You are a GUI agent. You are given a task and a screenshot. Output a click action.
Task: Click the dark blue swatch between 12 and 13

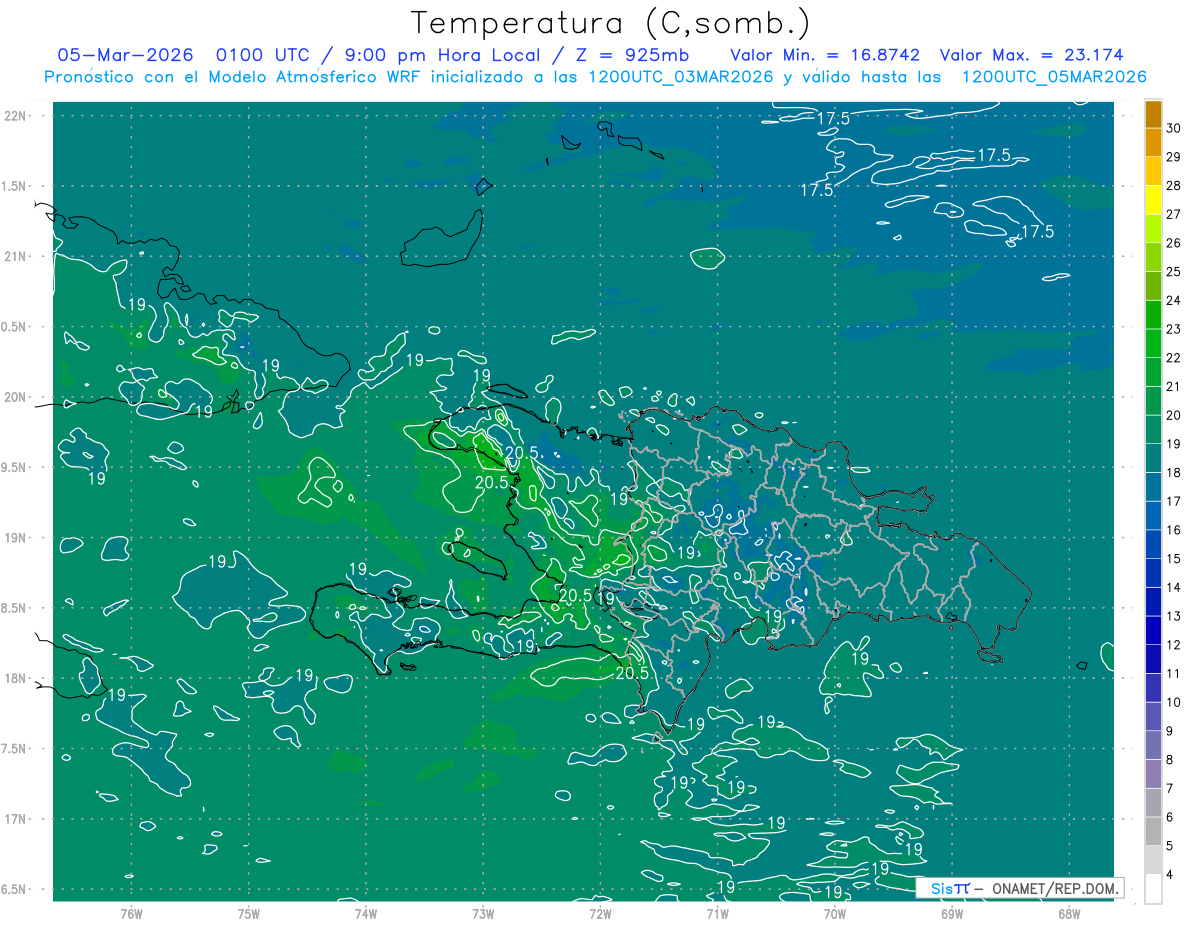(x=1153, y=631)
